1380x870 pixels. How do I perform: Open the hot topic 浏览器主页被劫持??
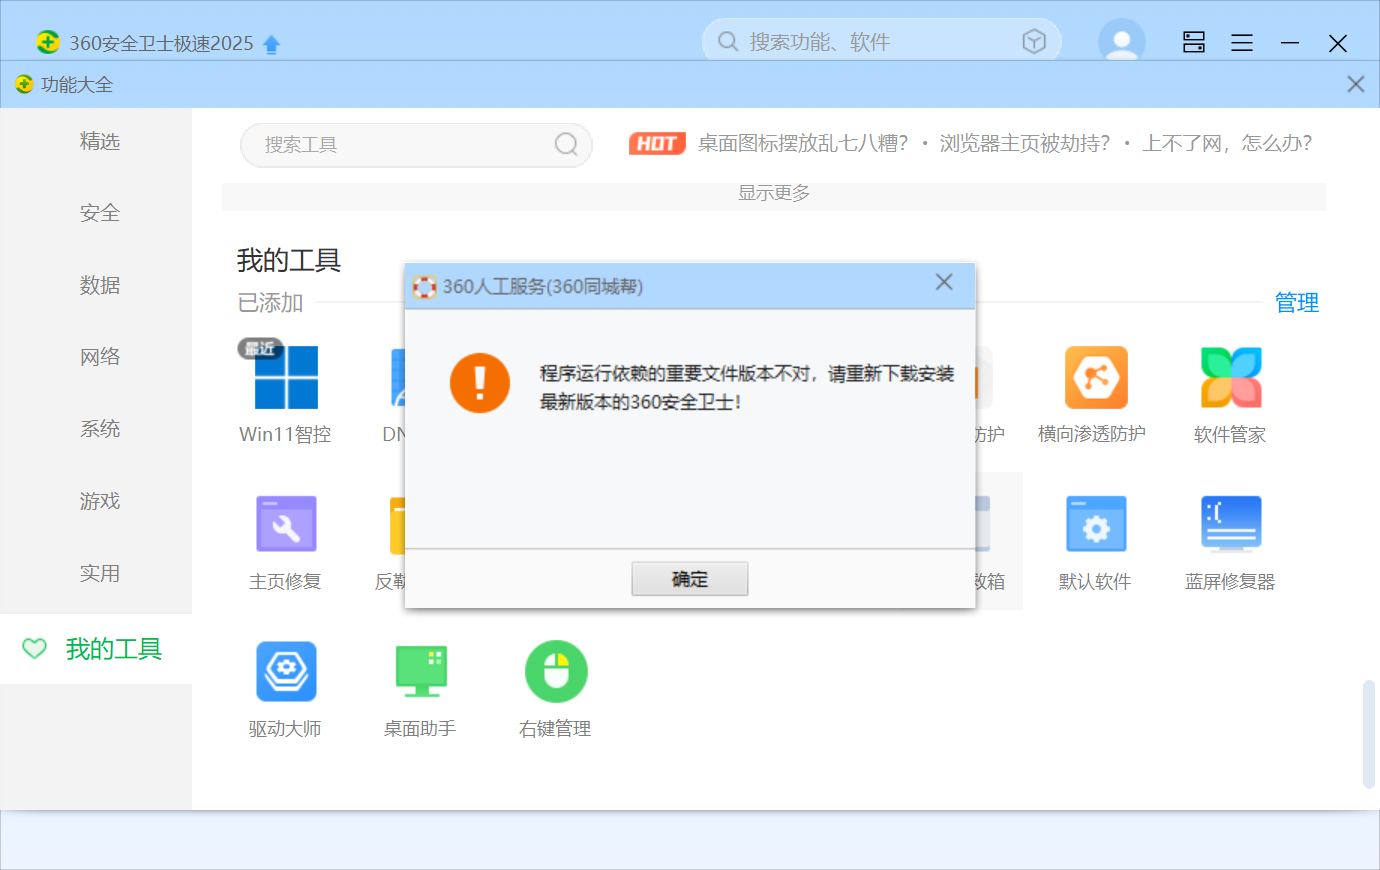point(1025,144)
